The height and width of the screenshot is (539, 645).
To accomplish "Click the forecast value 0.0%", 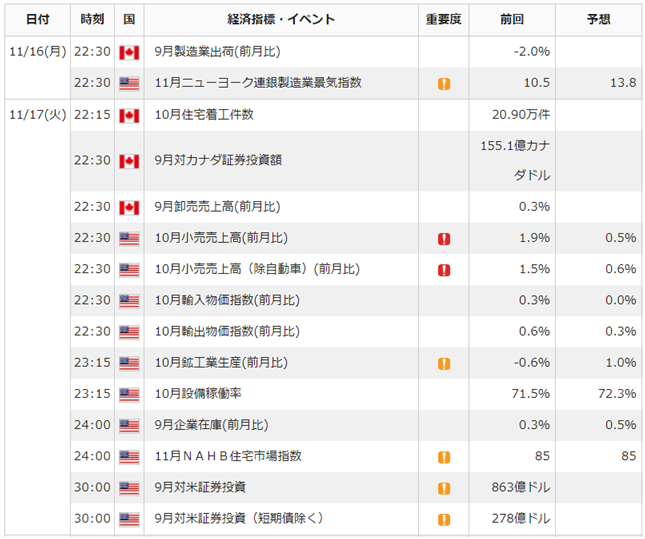I will click(x=621, y=300).
